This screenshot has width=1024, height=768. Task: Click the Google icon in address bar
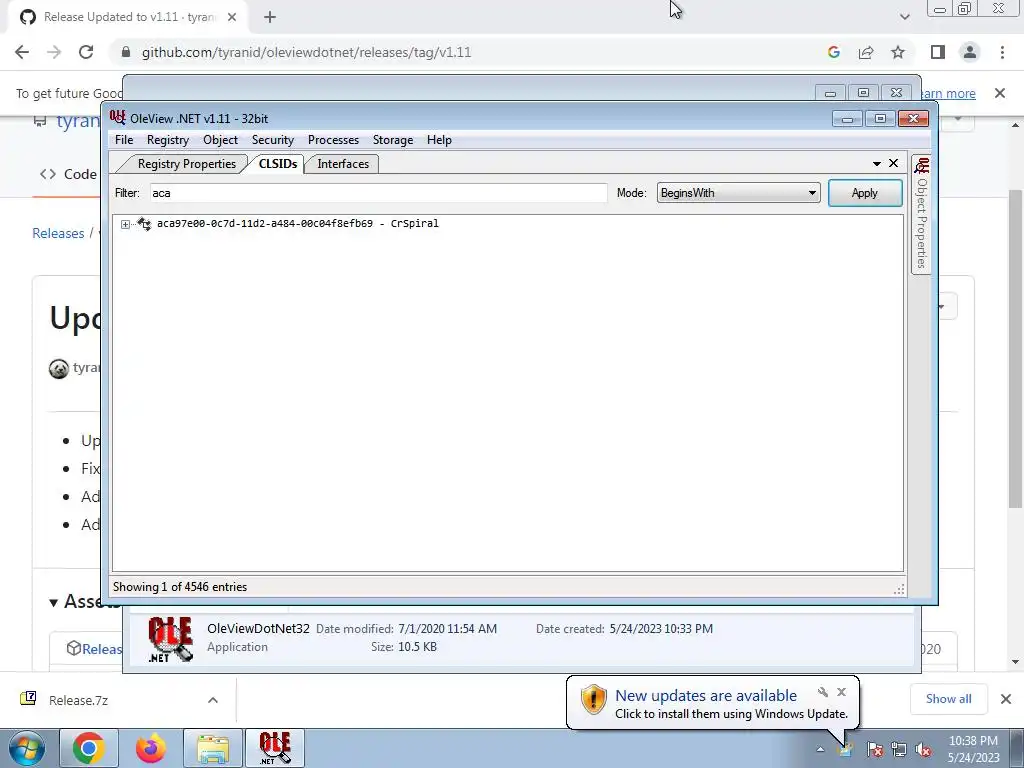pyautogui.click(x=833, y=52)
